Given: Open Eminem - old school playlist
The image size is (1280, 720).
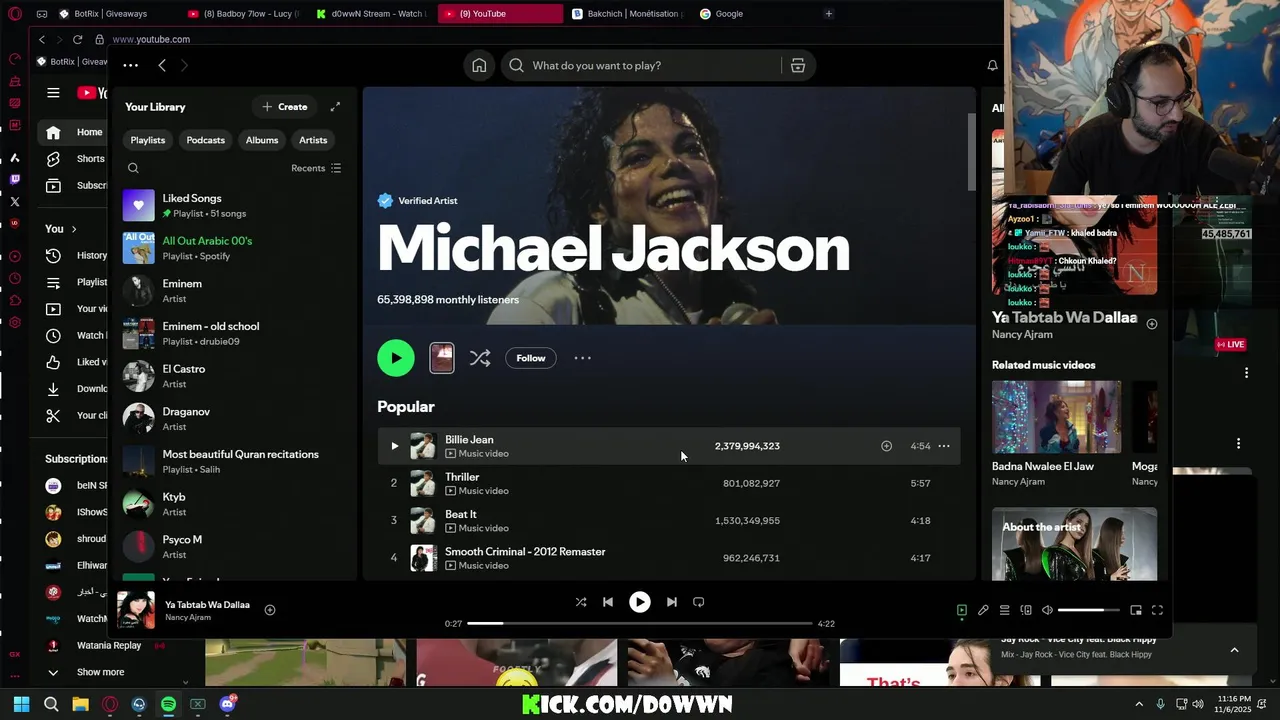Looking at the screenshot, I should (x=234, y=333).
